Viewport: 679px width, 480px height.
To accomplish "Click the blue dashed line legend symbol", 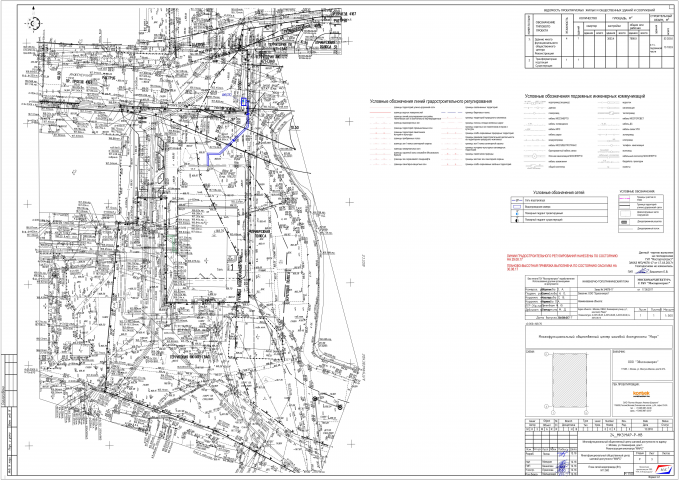I will coord(452,113).
